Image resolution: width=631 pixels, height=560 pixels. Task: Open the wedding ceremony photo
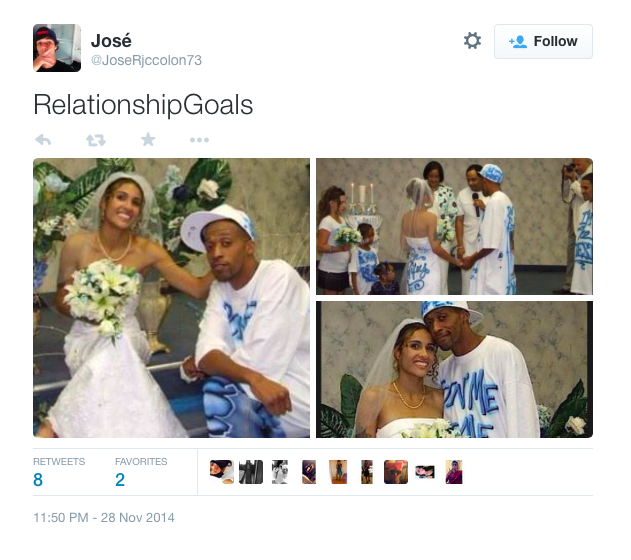pos(454,226)
